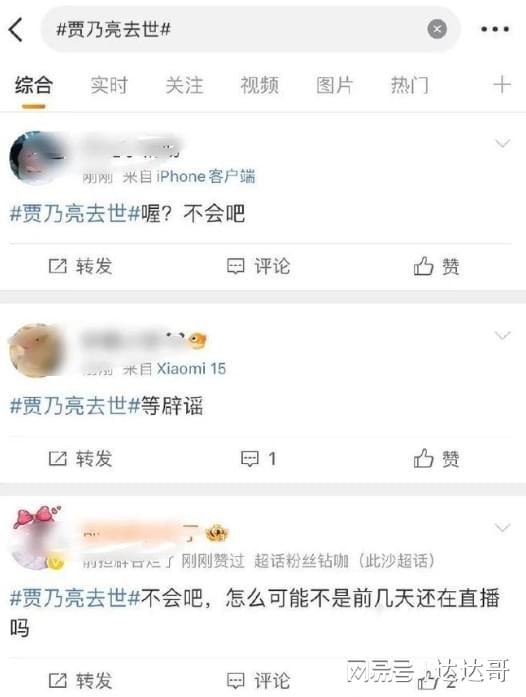526x697 pixels.
Task: Switch to the 视频 tab
Action: point(260,85)
